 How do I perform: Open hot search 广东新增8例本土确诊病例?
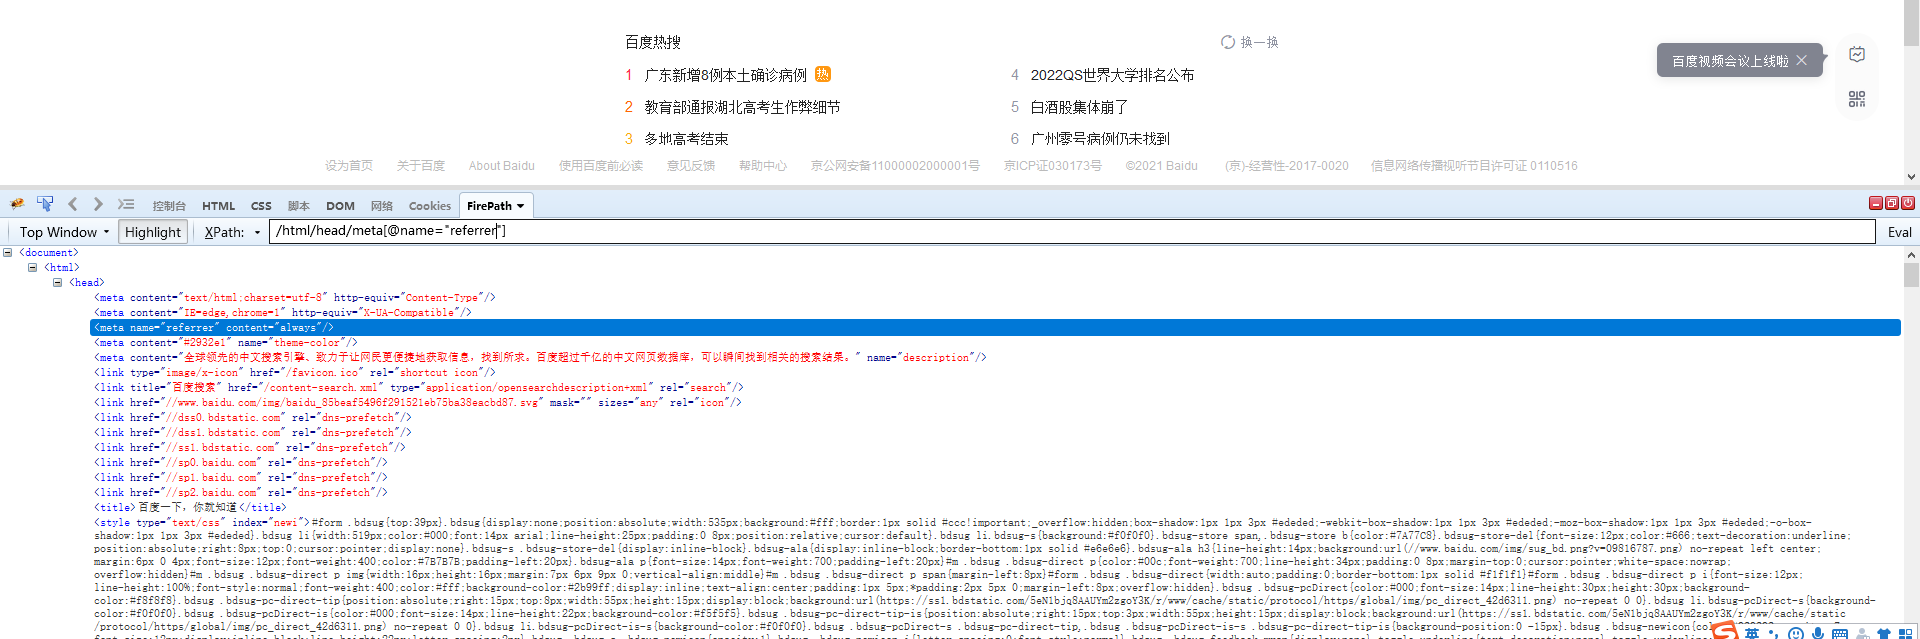pyautogui.click(x=726, y=75)
